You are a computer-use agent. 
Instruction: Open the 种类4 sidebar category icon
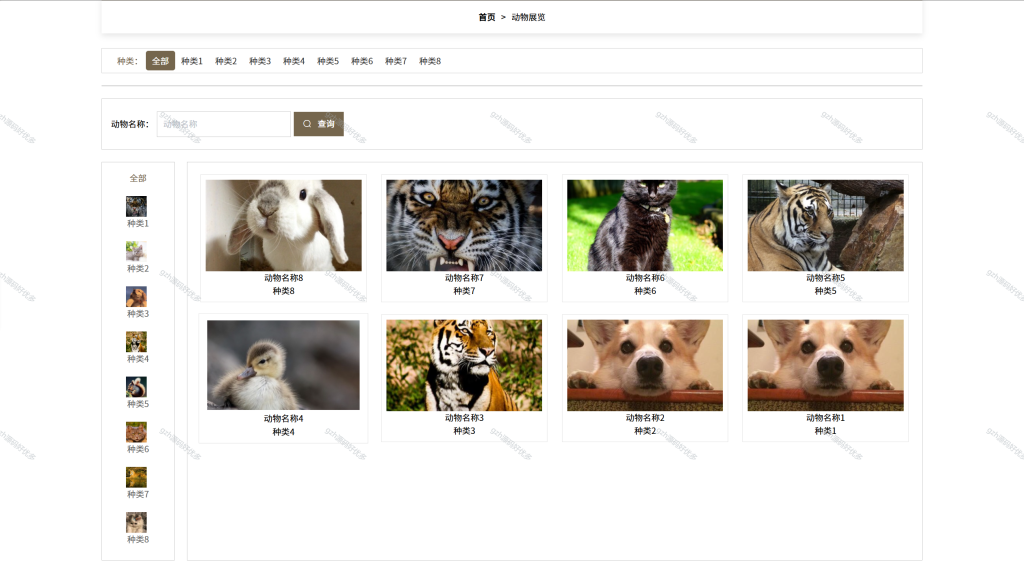[136, 342]
